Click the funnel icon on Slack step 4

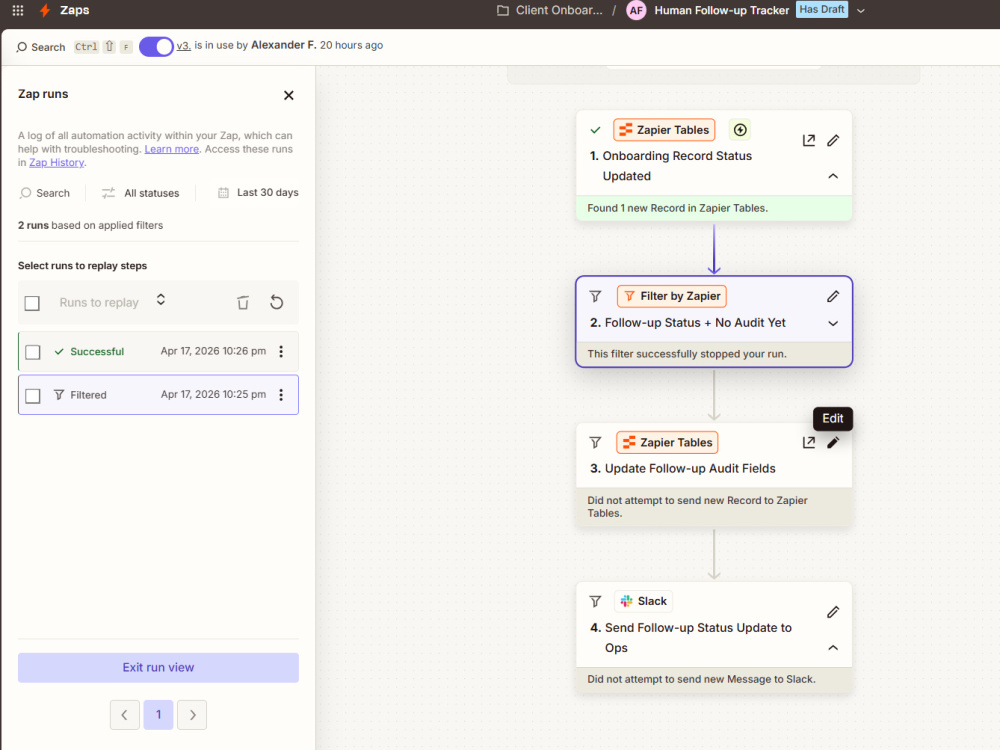point(595,601)
